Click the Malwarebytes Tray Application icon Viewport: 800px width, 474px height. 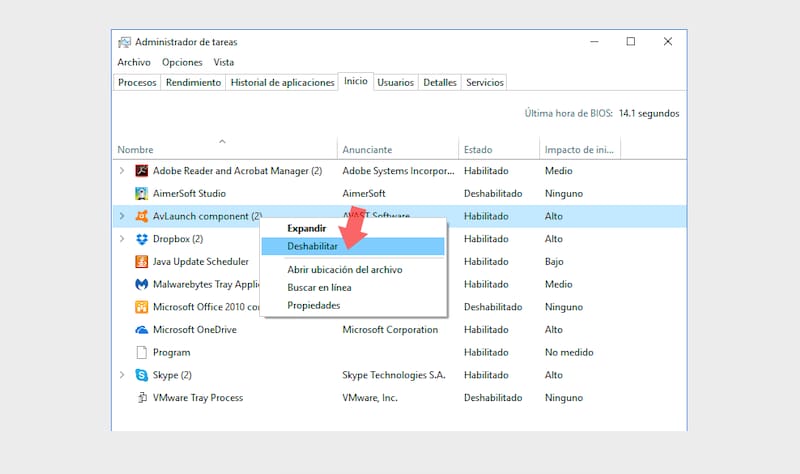pos(141,284)
